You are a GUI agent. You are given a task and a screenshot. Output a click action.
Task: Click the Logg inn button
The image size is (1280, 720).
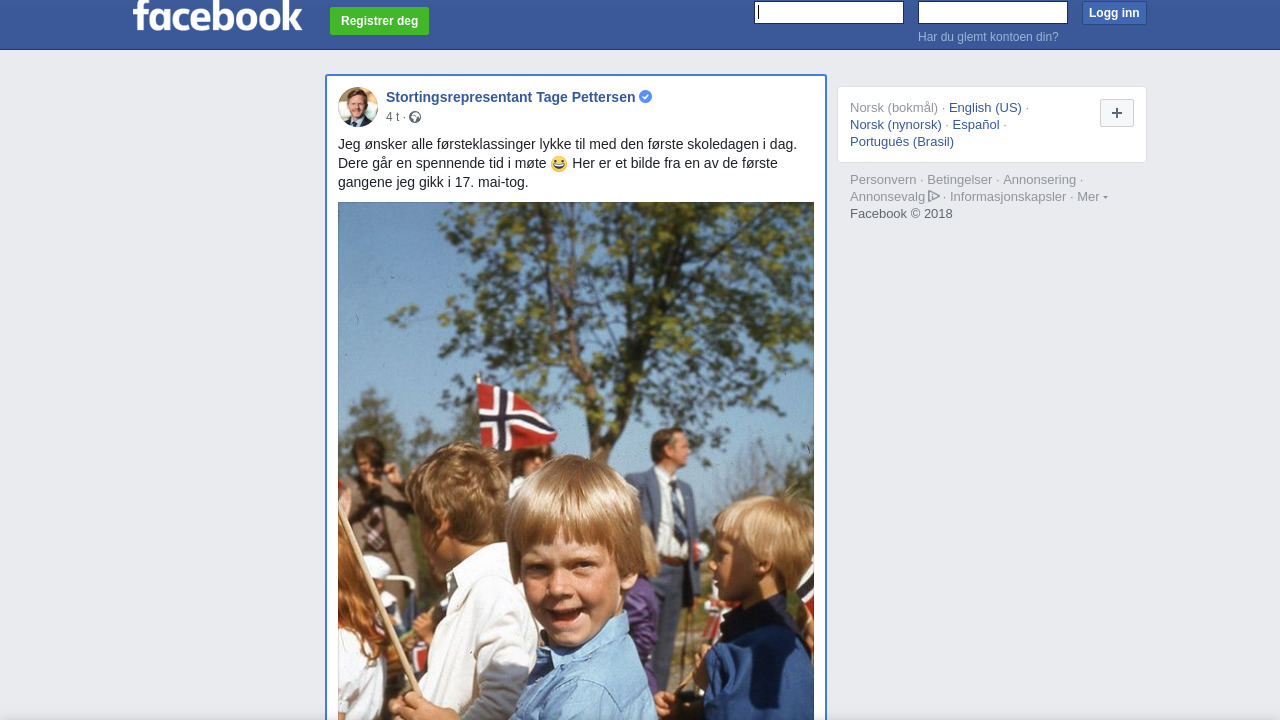point(1114,13)
